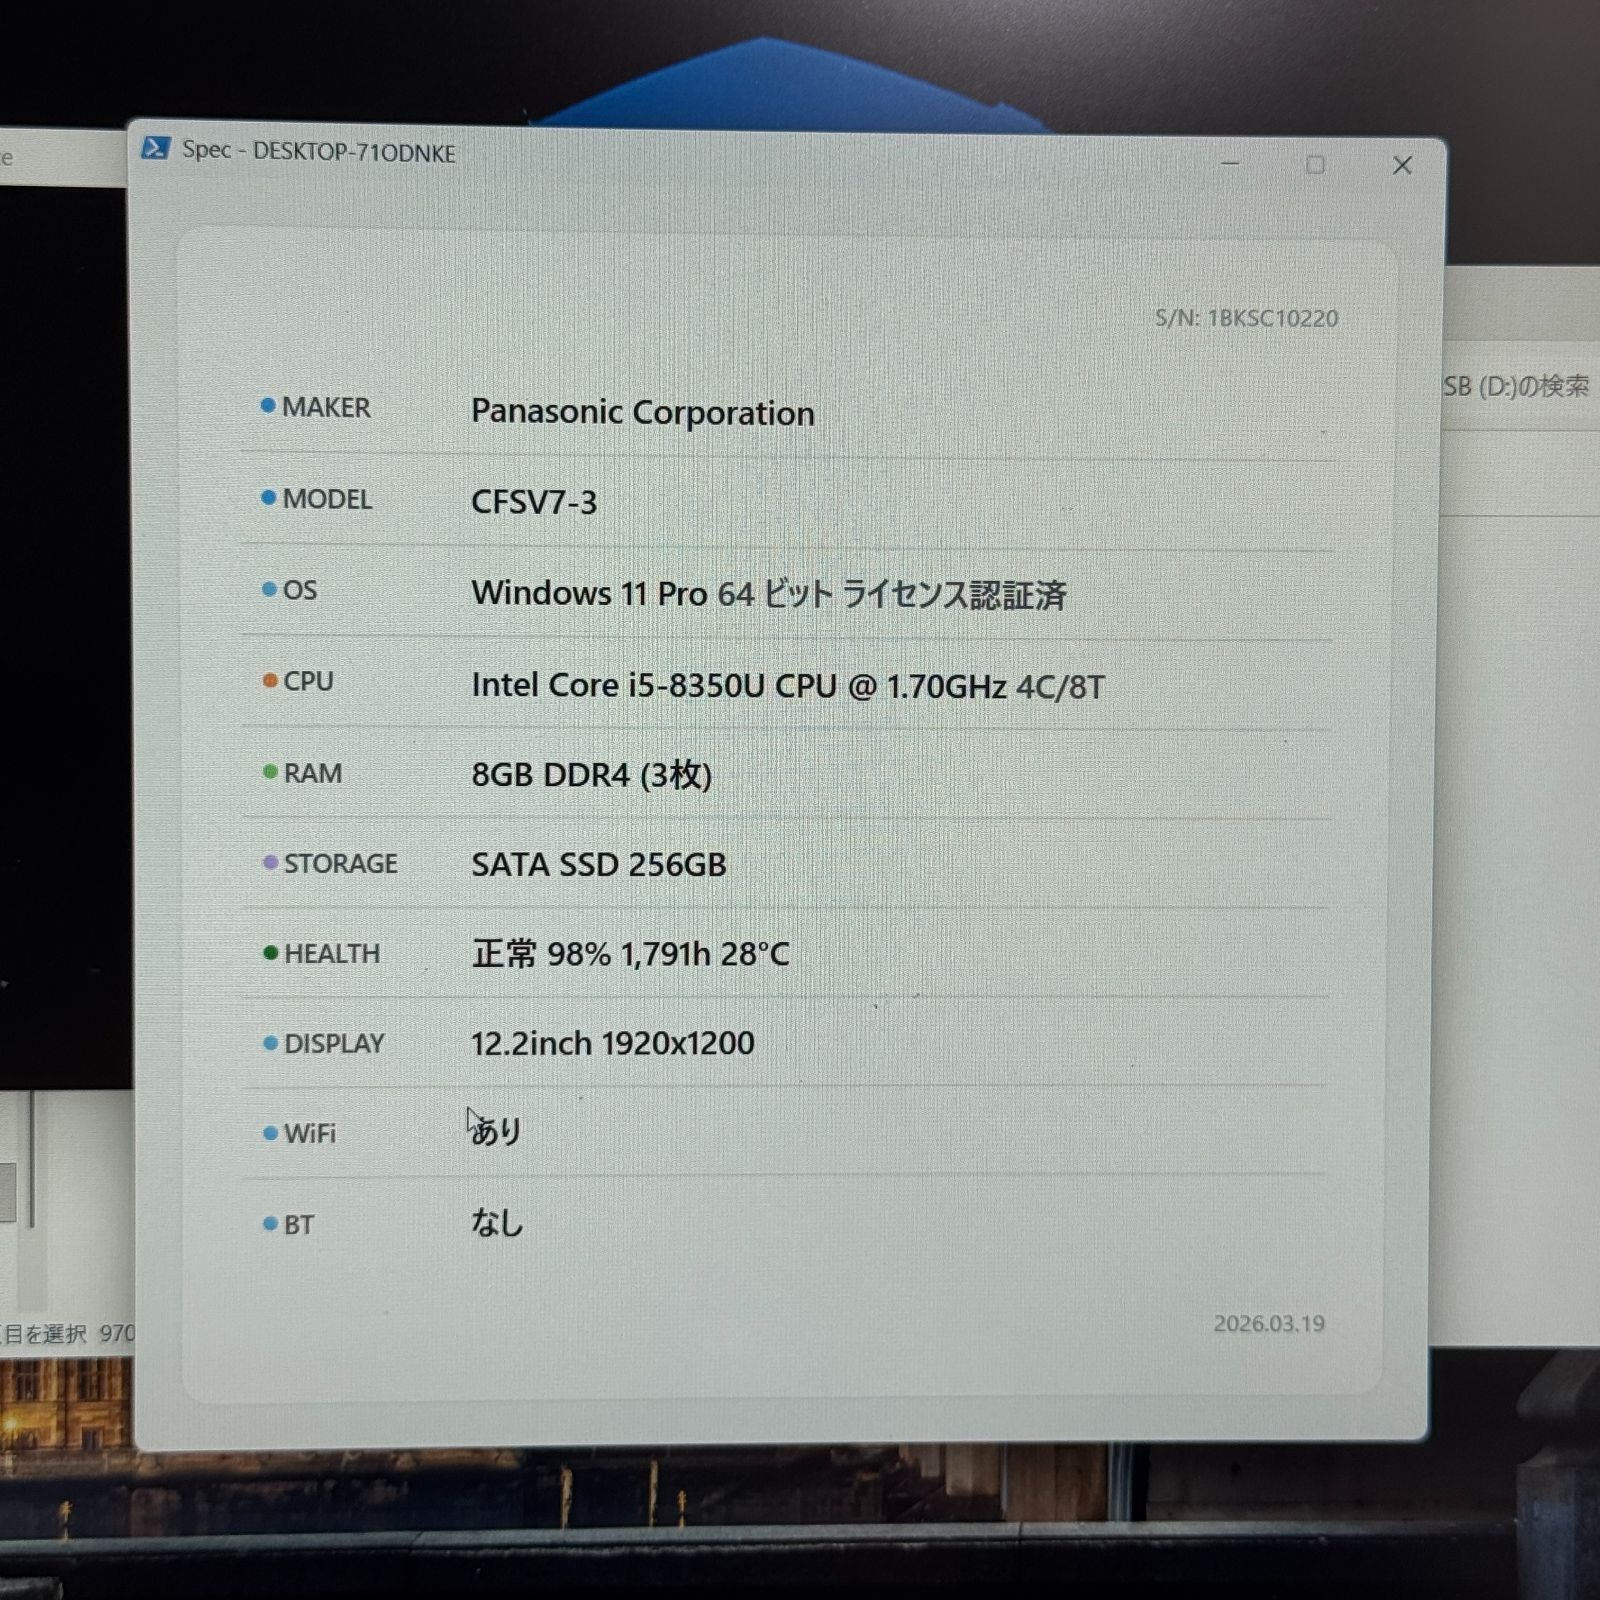The height and width of the screenshot is (1600, 1600).
Task: Click the PowerShell icon in the Spec title bar
Action: click(x=155, y=148)
